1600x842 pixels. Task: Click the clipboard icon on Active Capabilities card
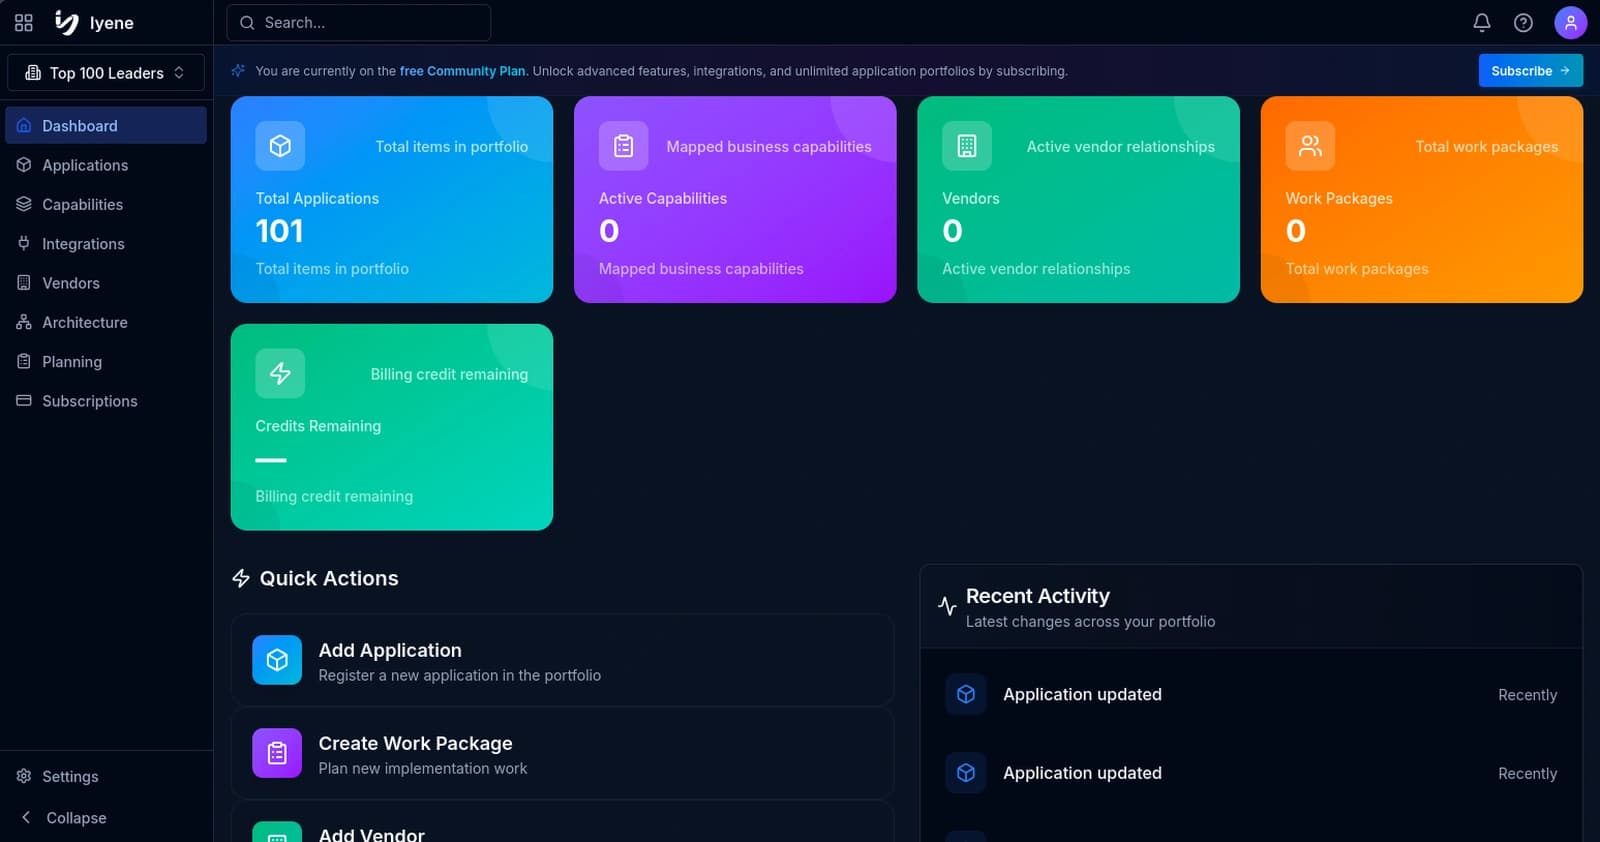623,146
